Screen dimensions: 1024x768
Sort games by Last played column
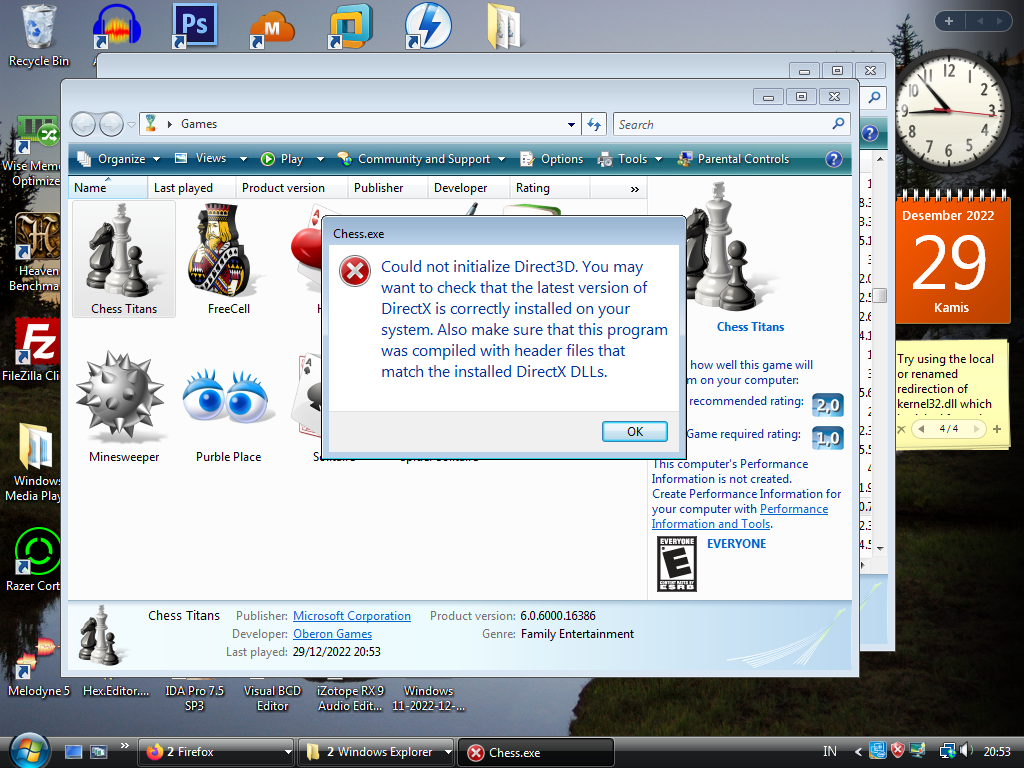183,188
